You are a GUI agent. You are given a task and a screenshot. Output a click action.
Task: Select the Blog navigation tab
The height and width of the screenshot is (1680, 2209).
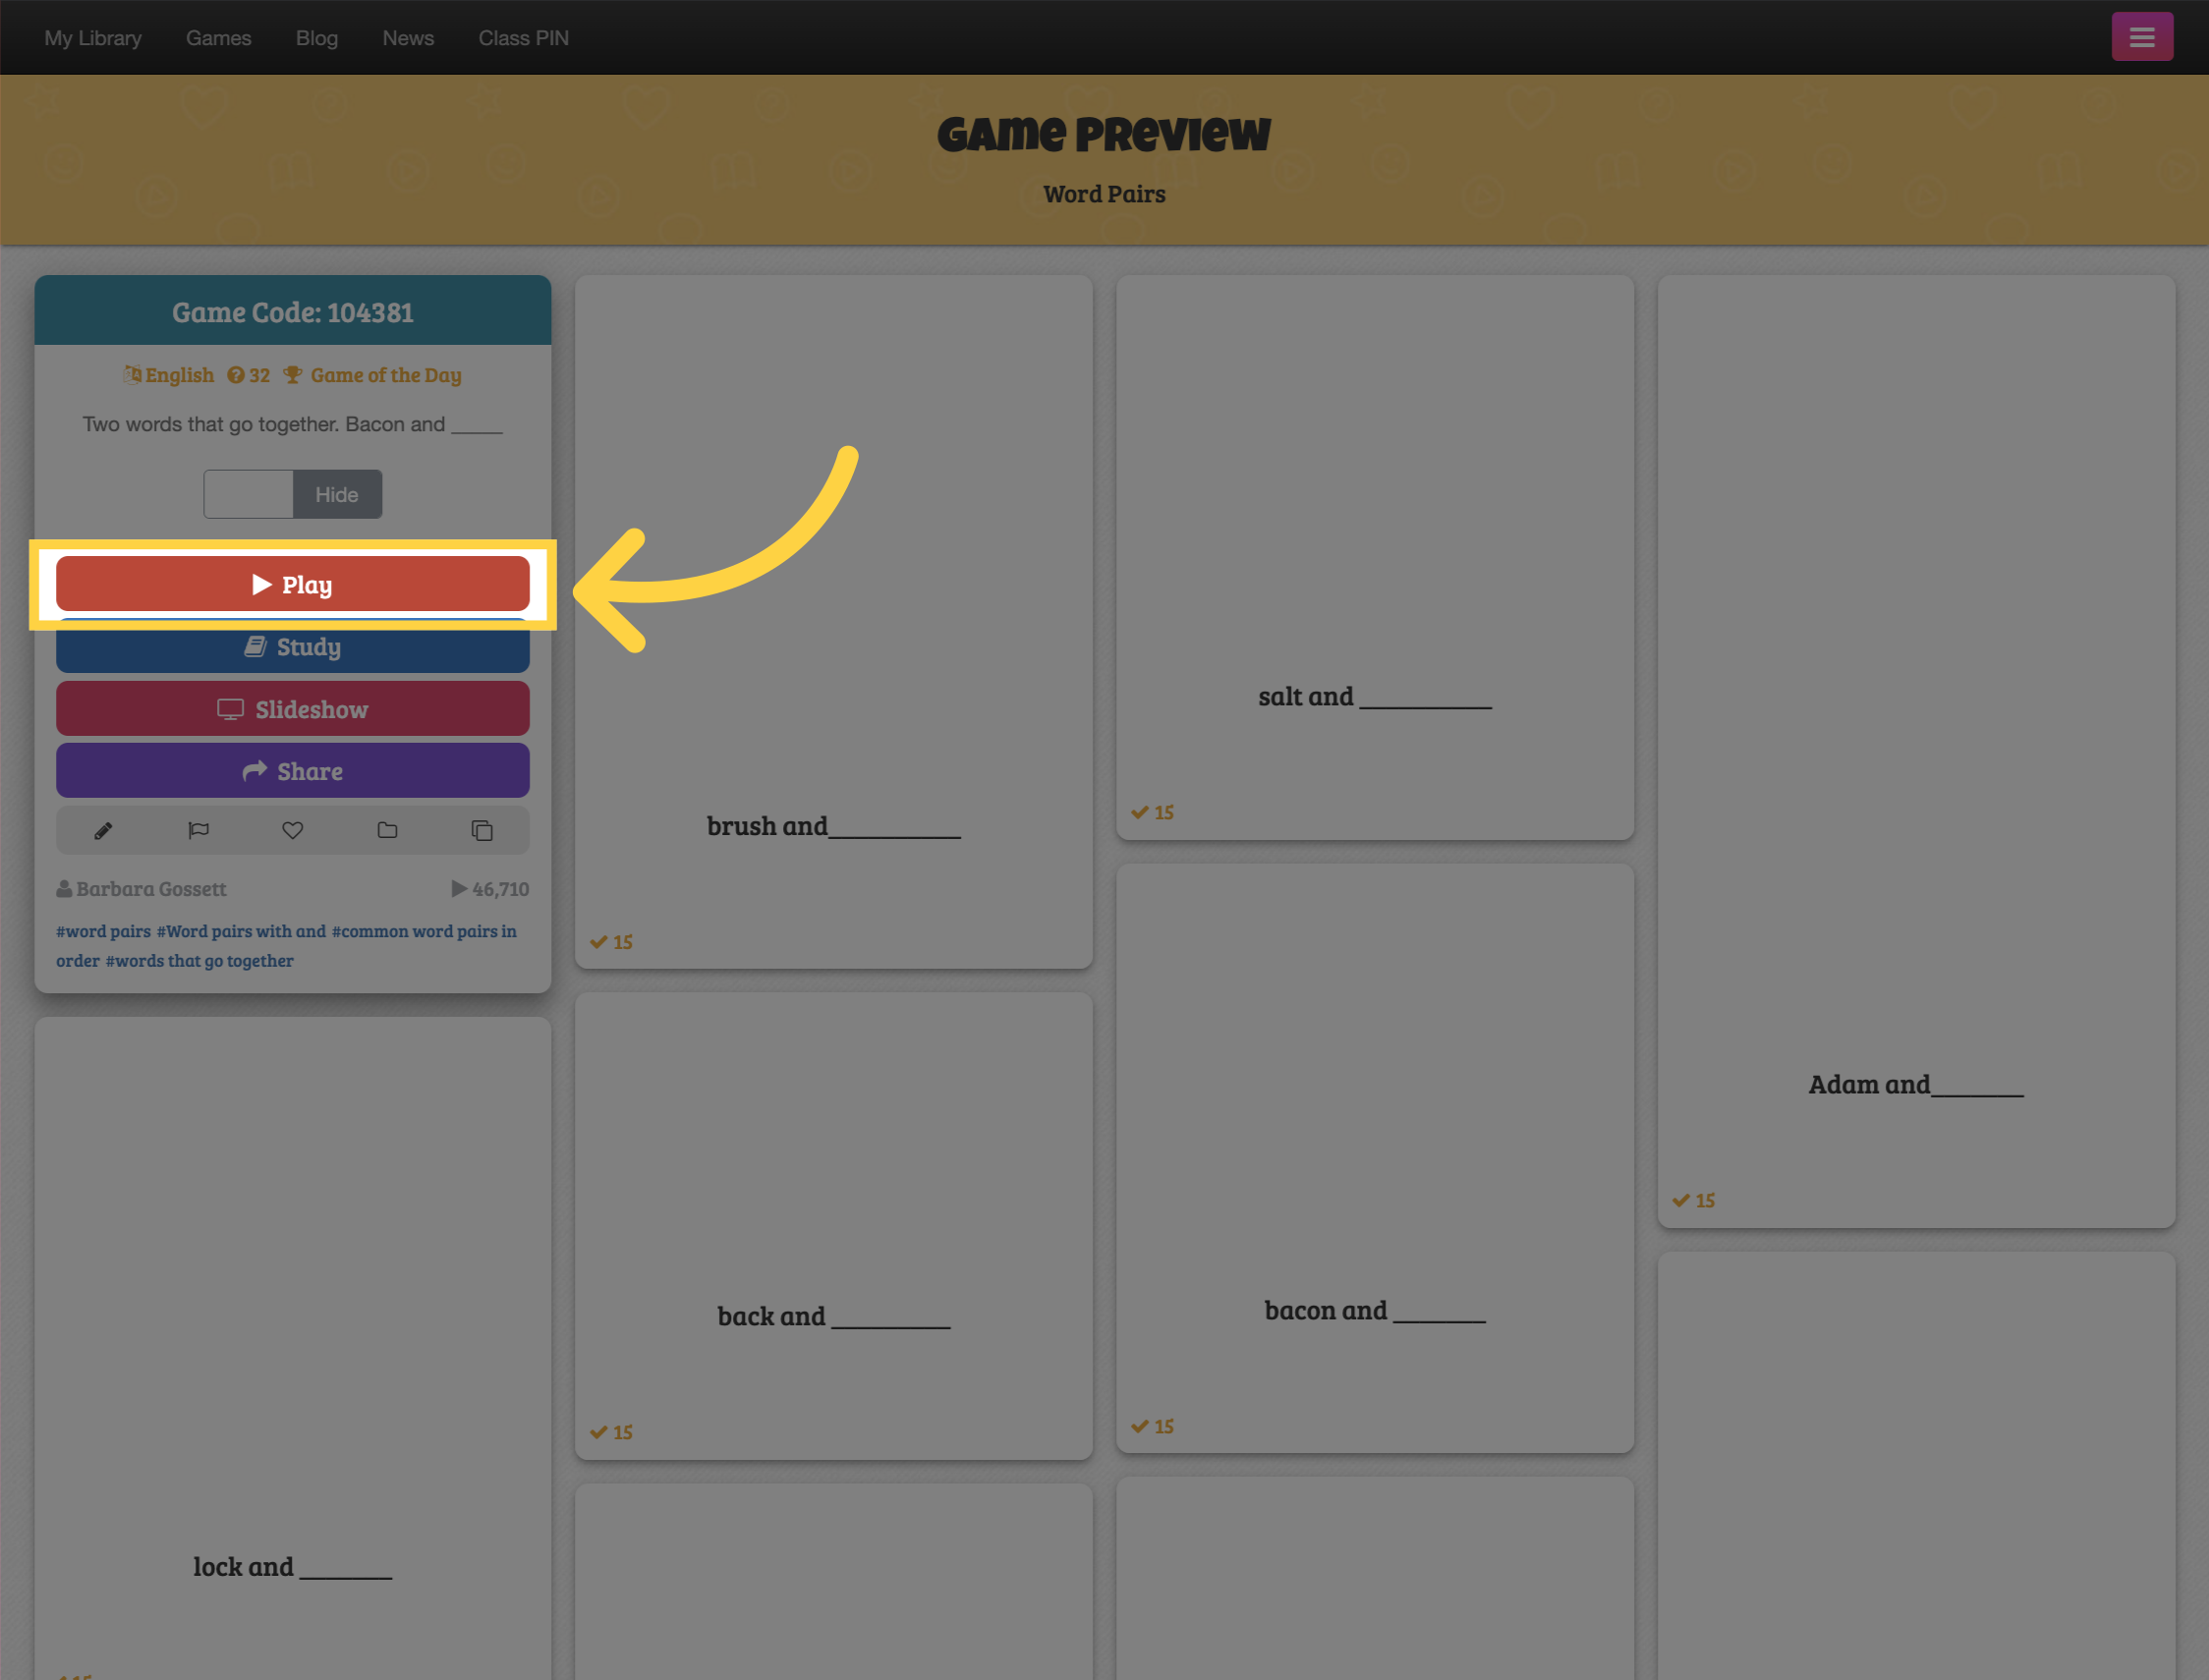[x=315, y=37]
